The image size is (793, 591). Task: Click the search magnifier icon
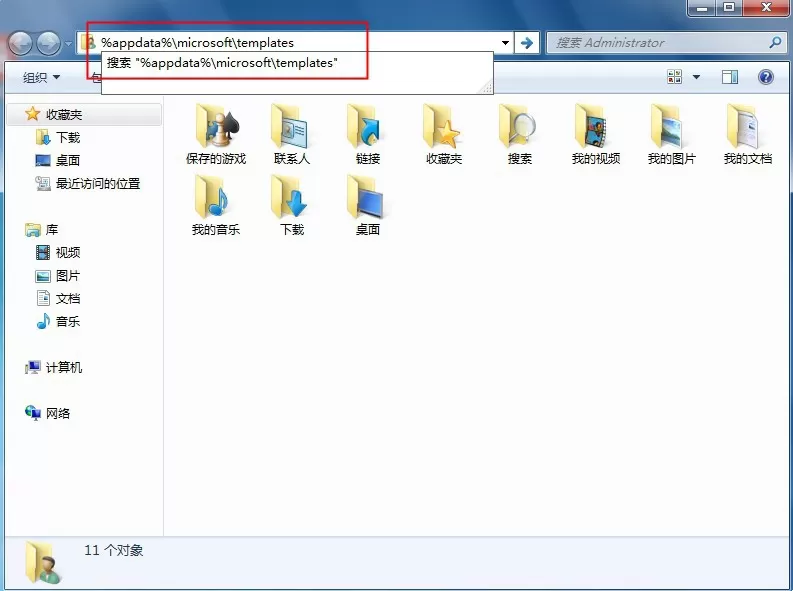[x=775, y=42]
